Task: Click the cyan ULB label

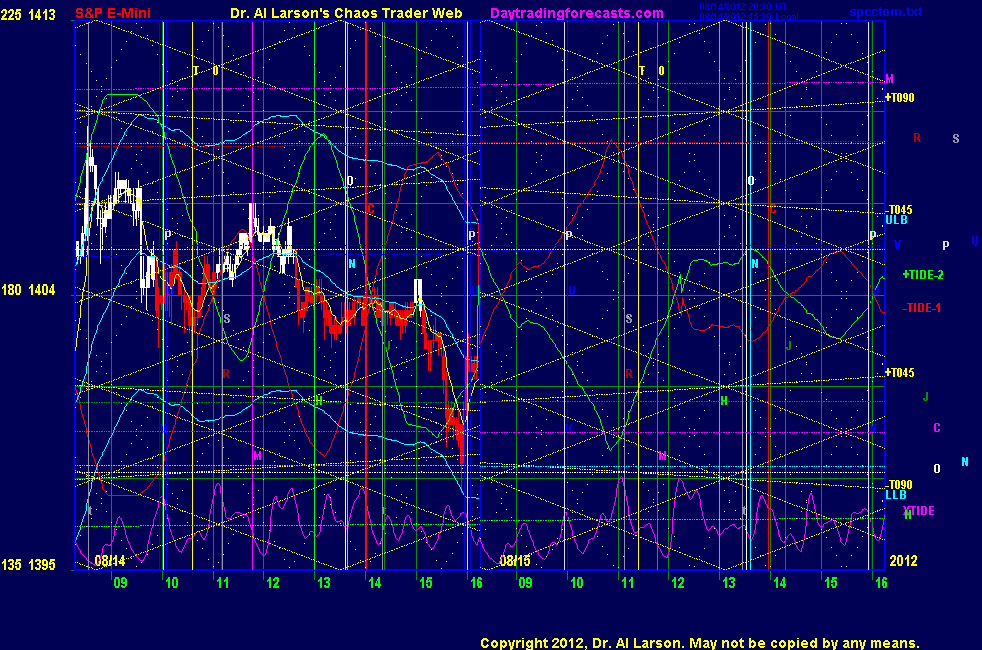Action: click(896, 220)
